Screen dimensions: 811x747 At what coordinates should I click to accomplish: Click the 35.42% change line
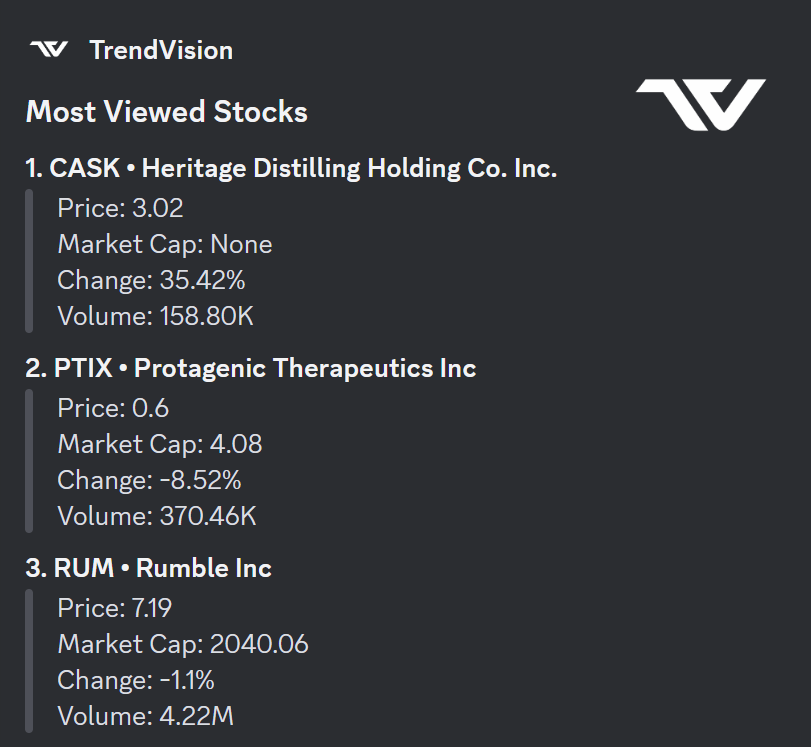click(151, 280)
